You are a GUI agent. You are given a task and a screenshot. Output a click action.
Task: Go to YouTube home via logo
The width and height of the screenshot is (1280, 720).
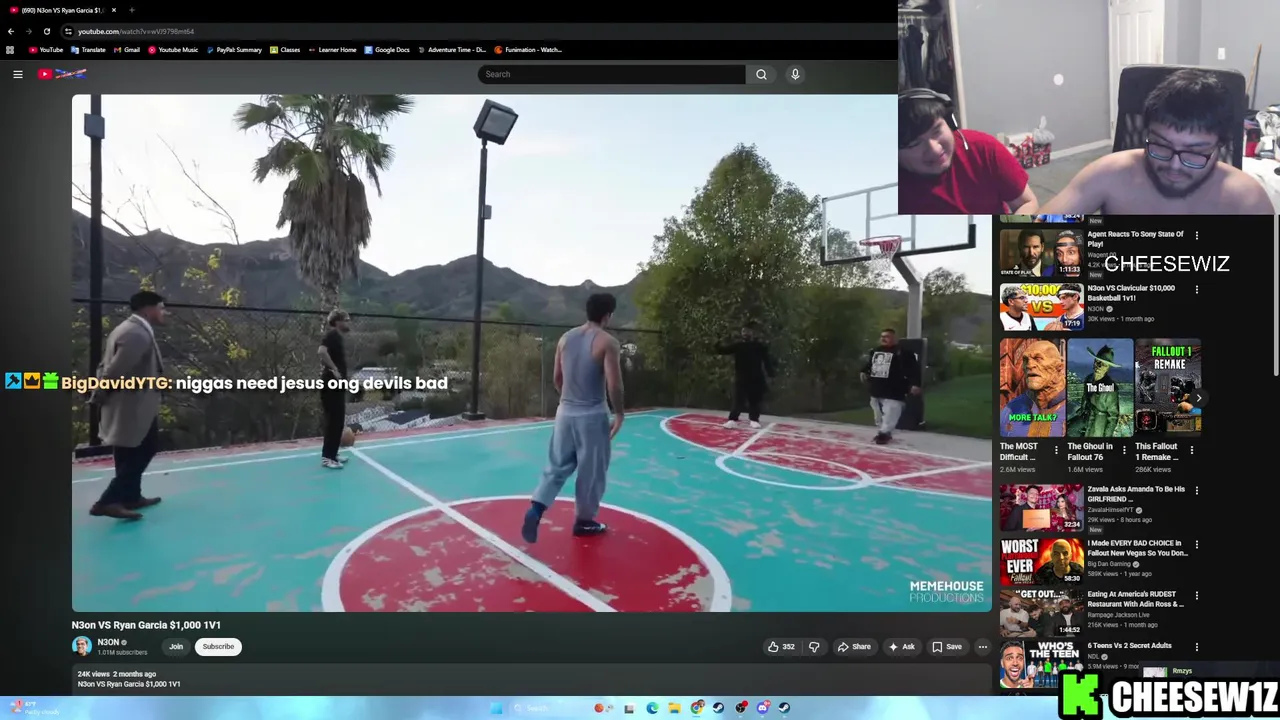62,74
